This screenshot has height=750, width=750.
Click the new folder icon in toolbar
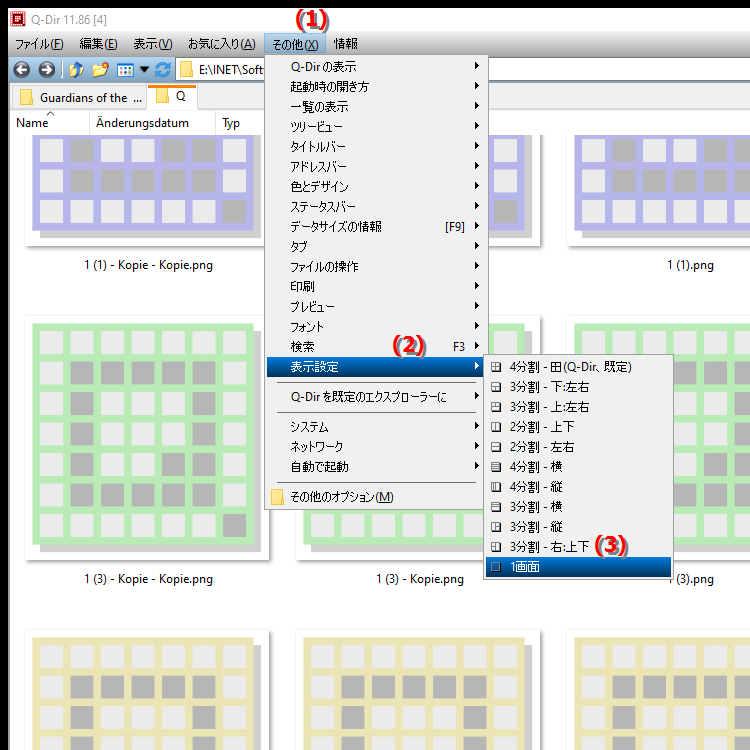click(x=100, y=70)
